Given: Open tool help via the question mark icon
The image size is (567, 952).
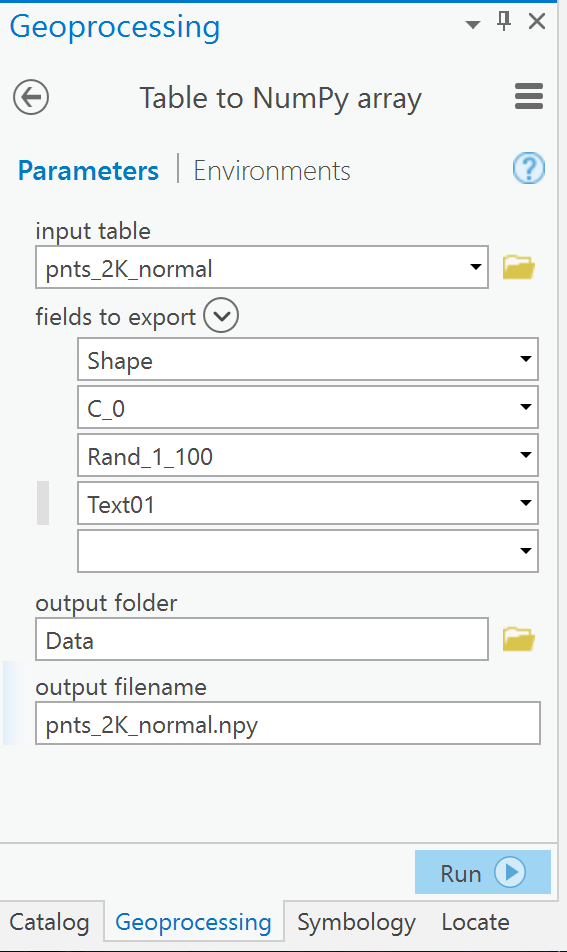Looking at the screenshot, I should click(x=529, y=168).
